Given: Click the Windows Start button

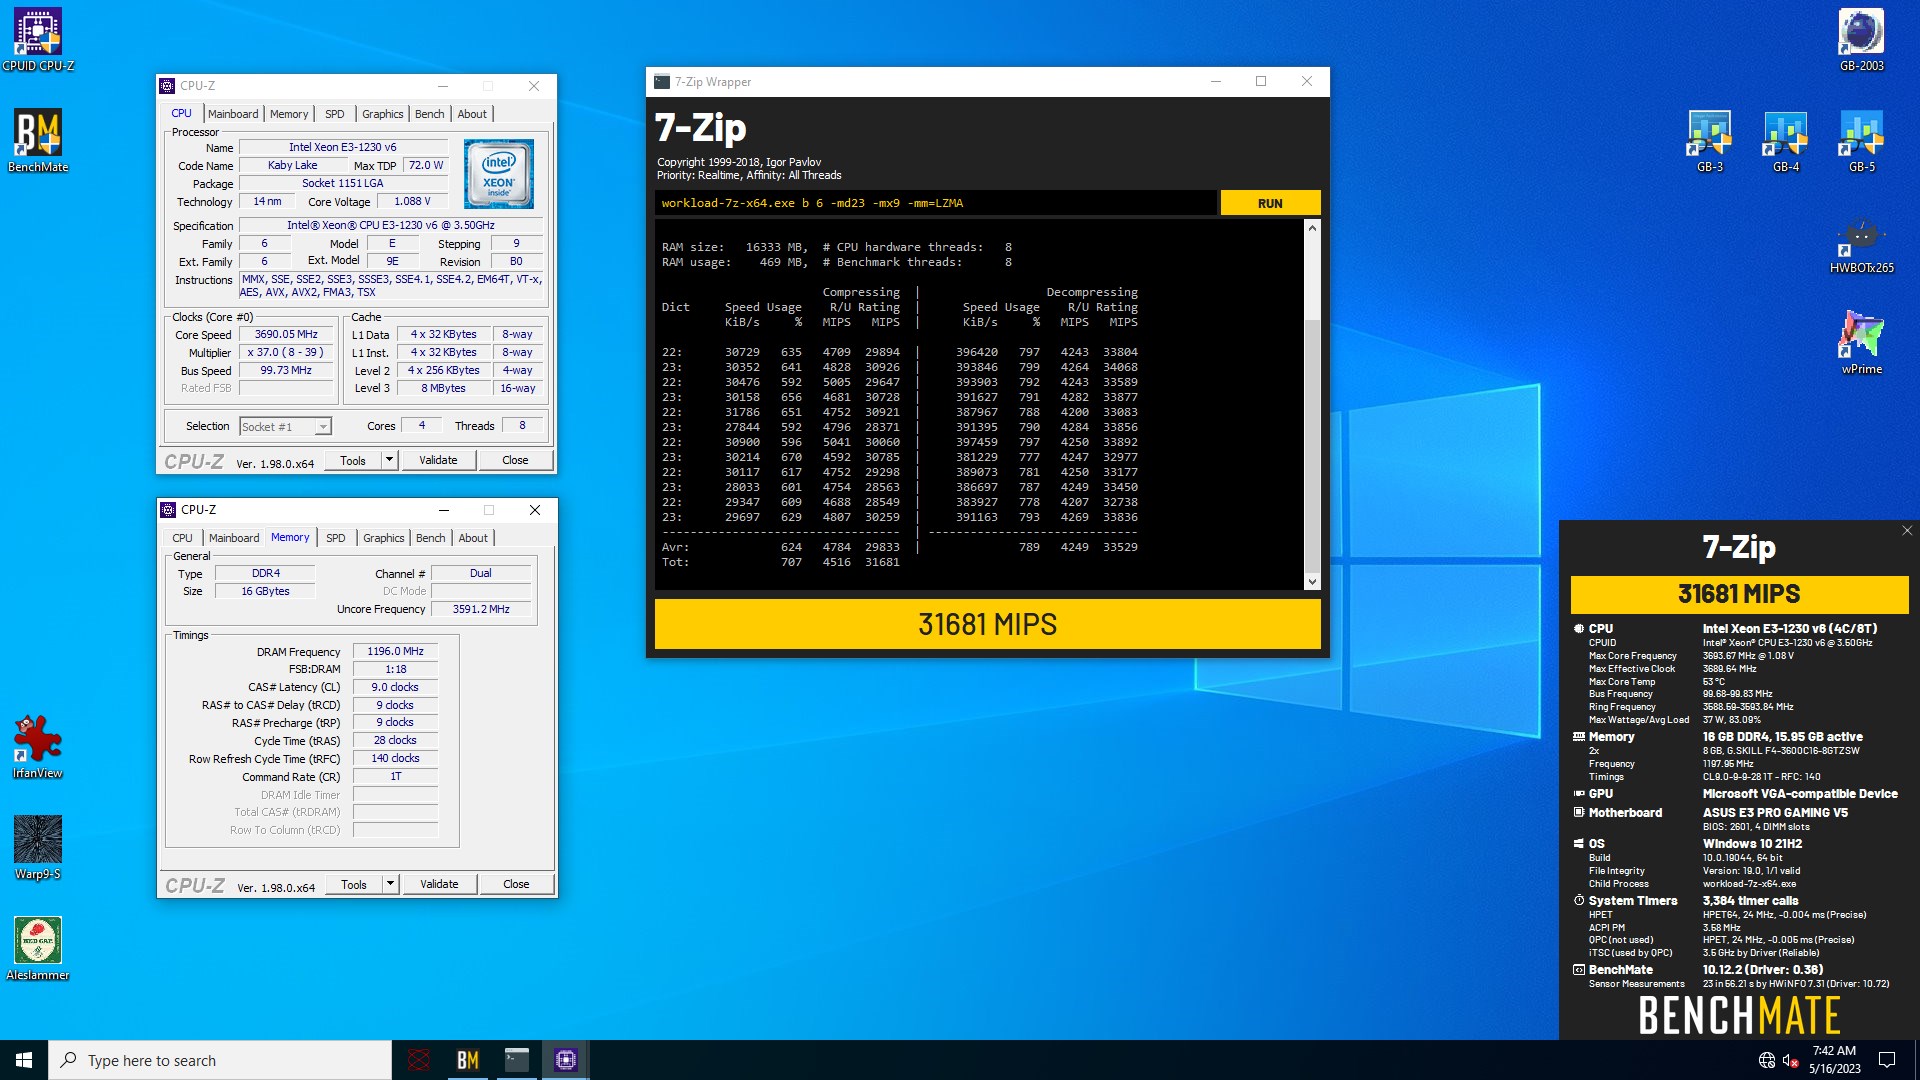Looking at the screenshot, I should 24,1060.
